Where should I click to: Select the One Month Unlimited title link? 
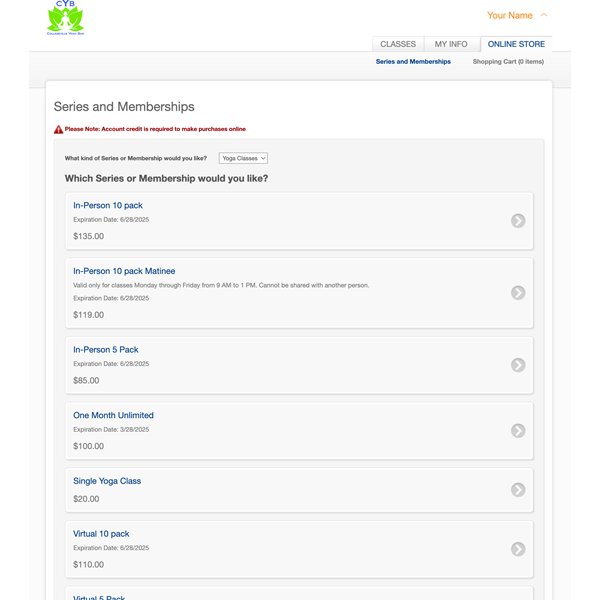coord(113,415)
